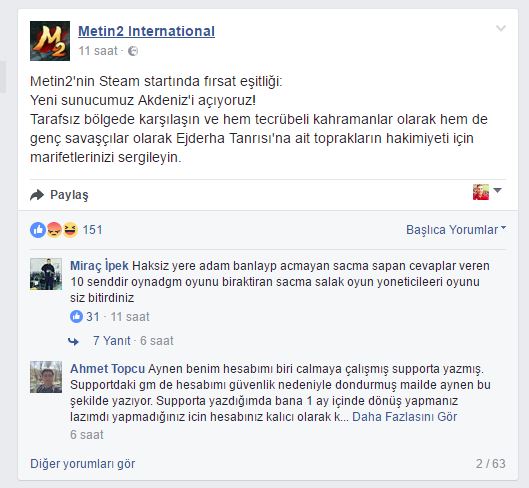529x488 pixels.
Task: Open the 151 reactions count
Action: (x=92, y=230)
